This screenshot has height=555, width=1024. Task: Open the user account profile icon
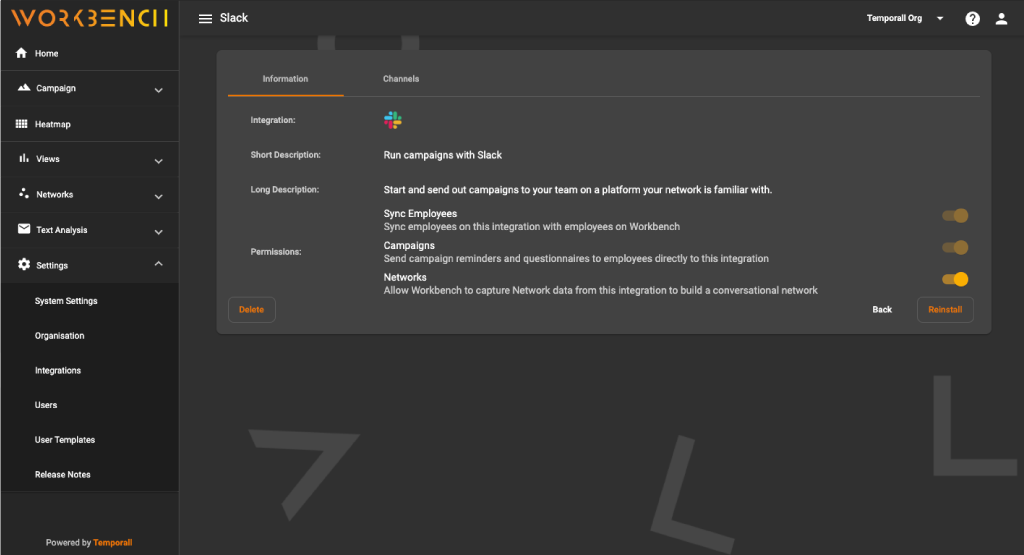click(1001, 18)
